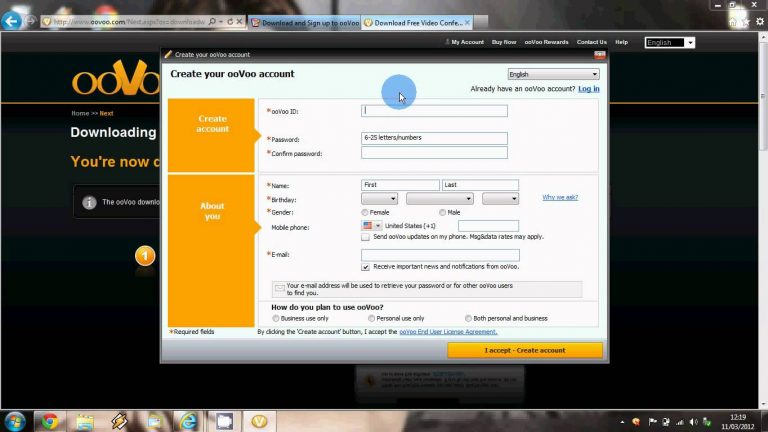Open Buy Now in the site menu

click(x=504, y=42)
